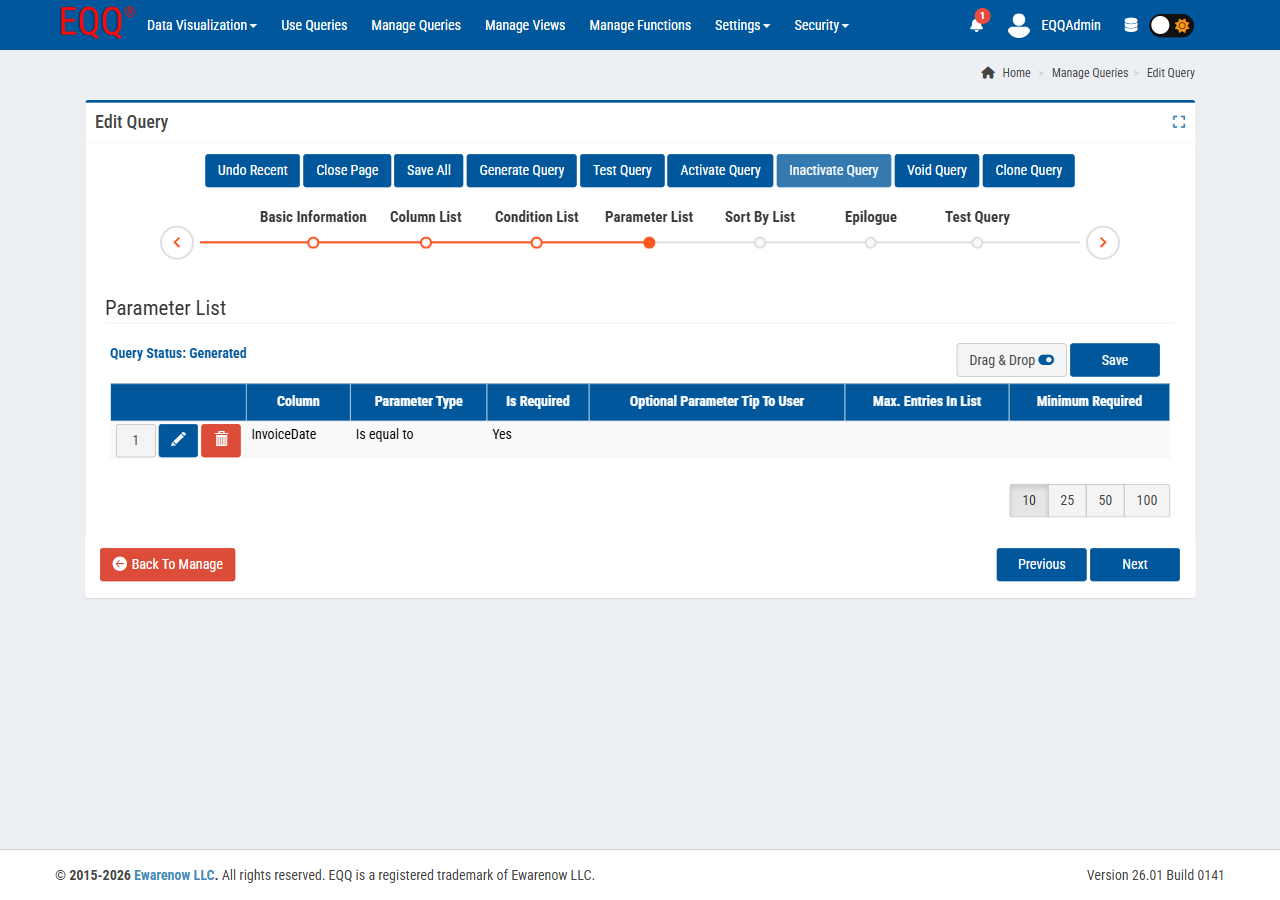Open the Data Visualization dropdown

201,25
